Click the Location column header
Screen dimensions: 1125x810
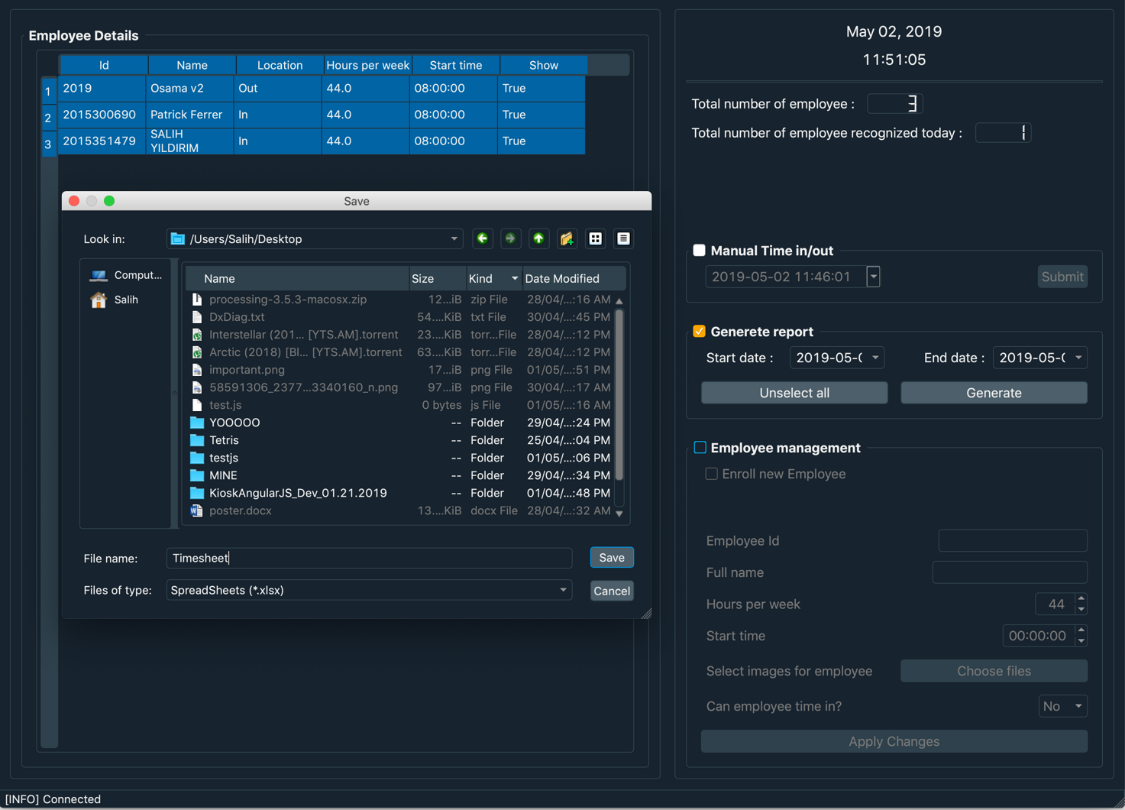[x=280, y=65]
